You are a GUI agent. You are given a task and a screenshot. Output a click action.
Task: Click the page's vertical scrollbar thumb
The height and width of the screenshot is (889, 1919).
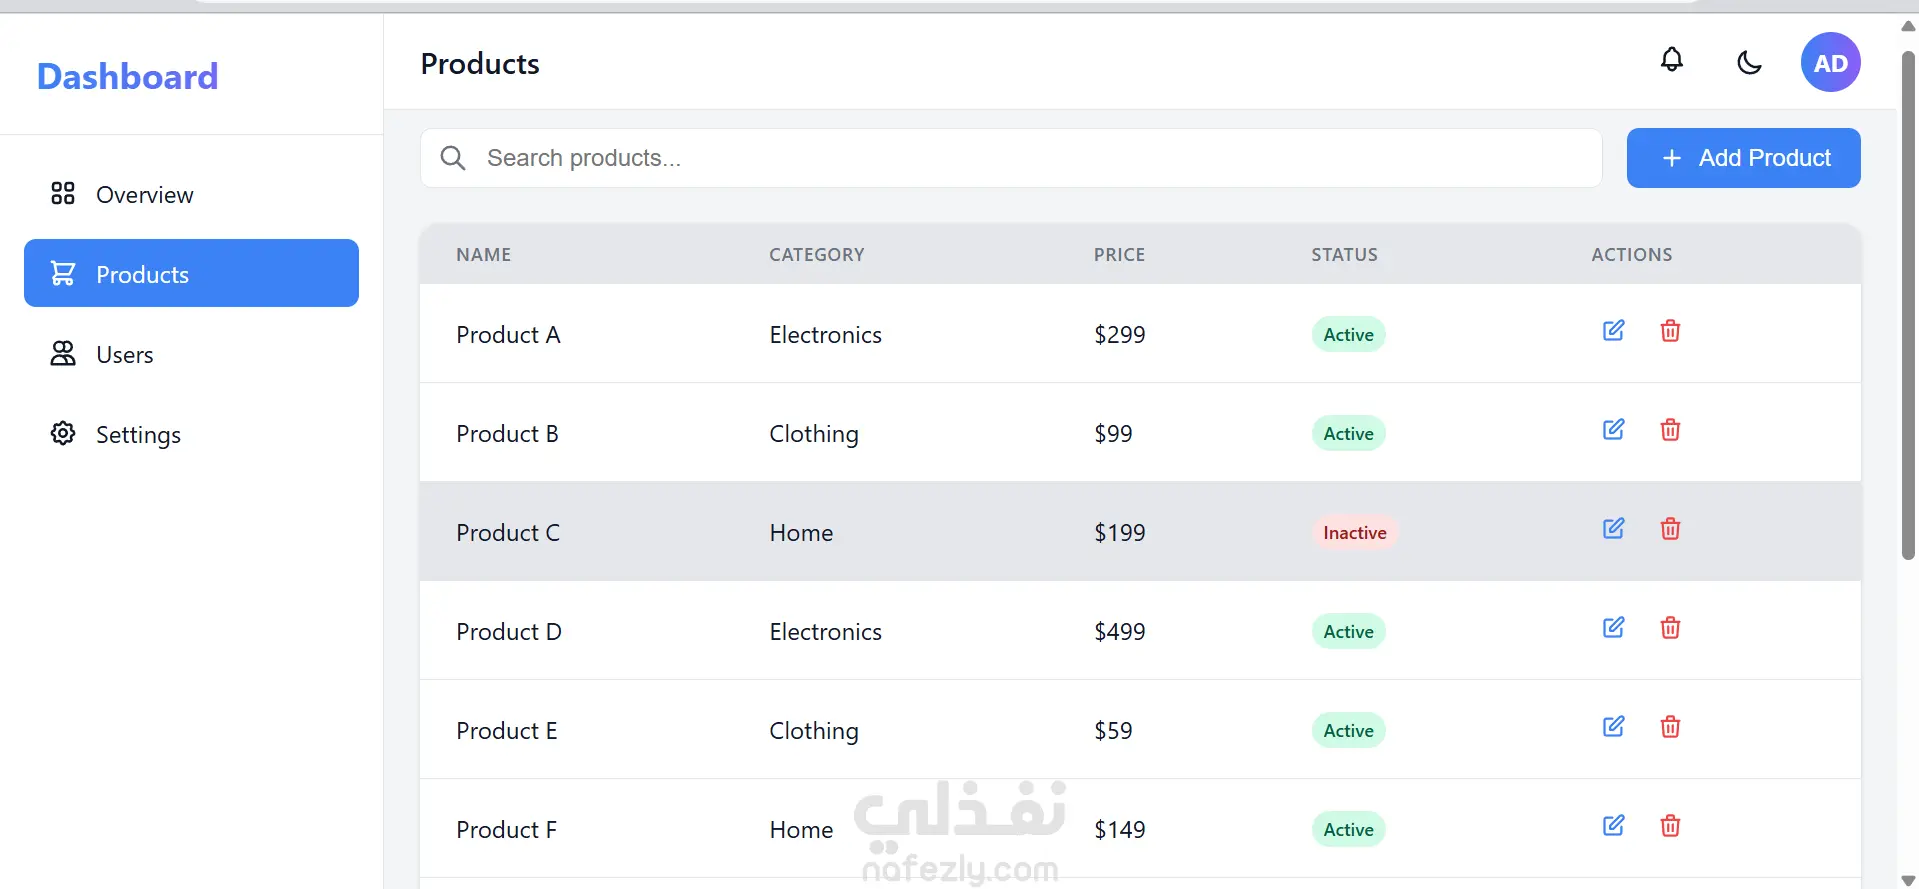click(x=1908, y=305)
